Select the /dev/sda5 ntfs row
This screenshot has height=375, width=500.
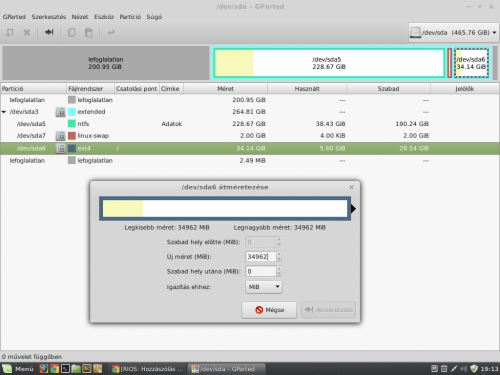pyautogui.click(x=250, y=124)
